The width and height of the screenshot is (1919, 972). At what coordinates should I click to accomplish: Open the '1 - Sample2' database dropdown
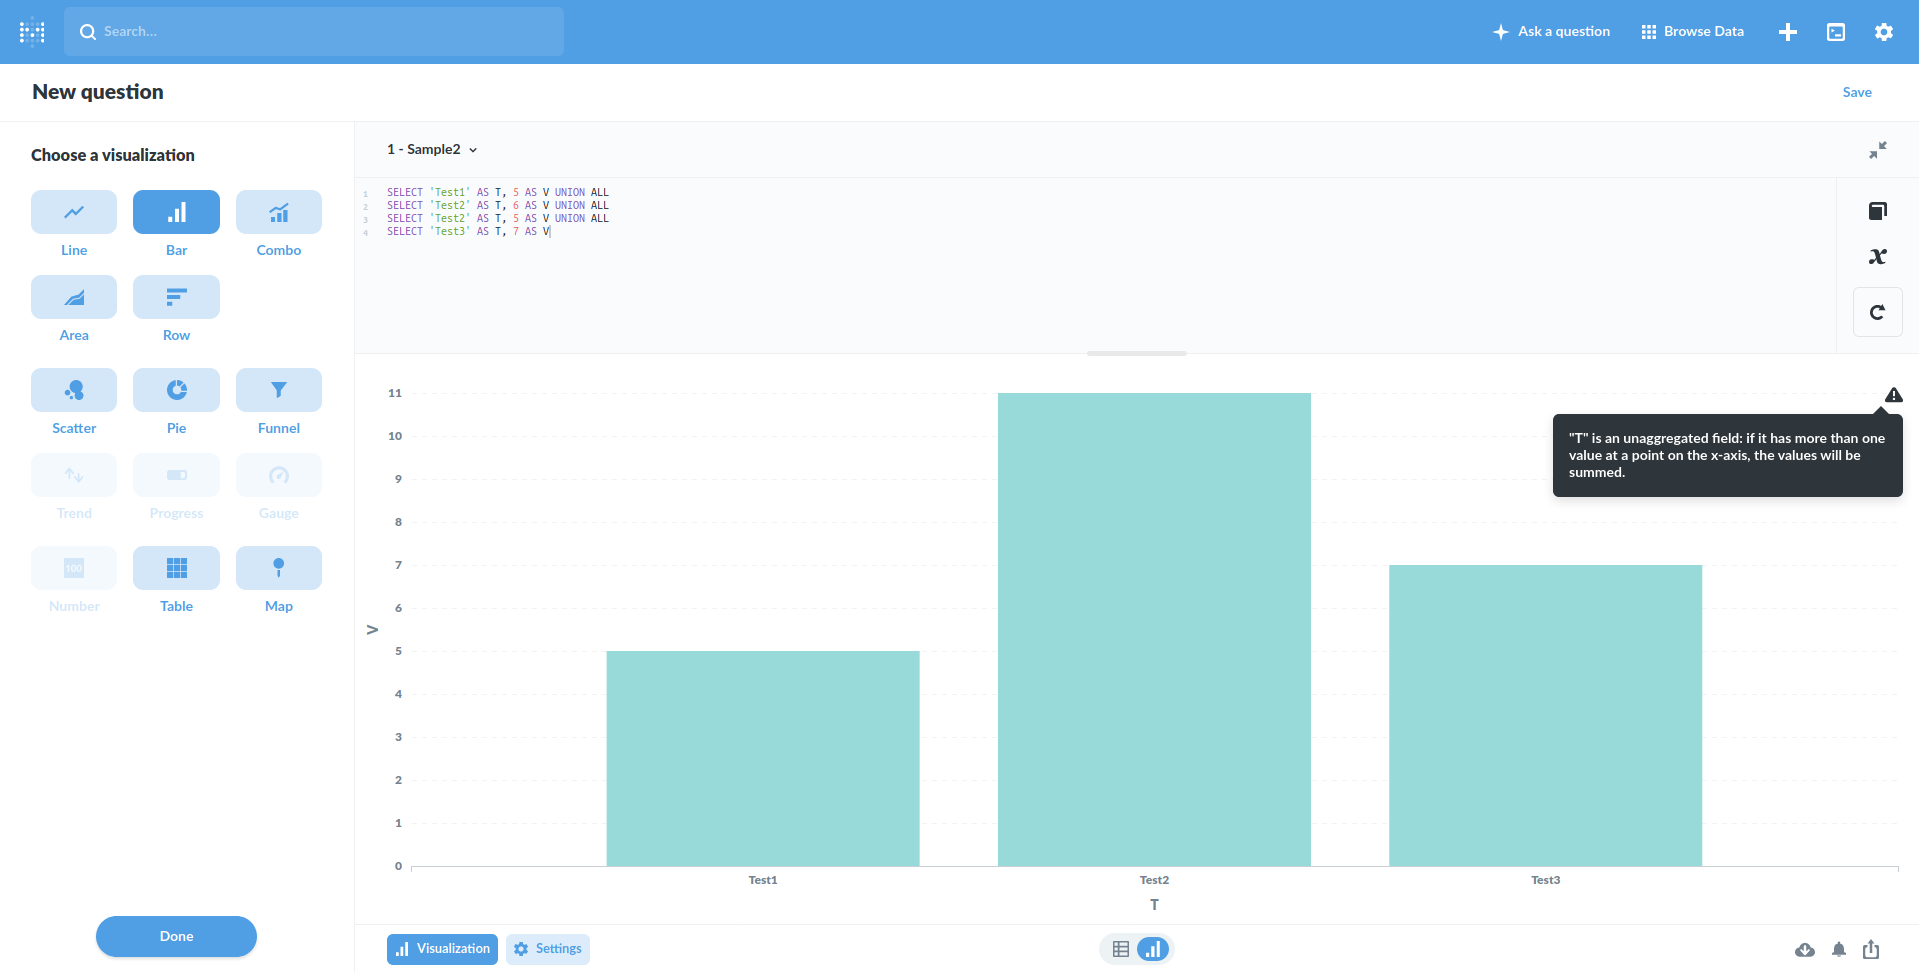(x=432, y=149)
